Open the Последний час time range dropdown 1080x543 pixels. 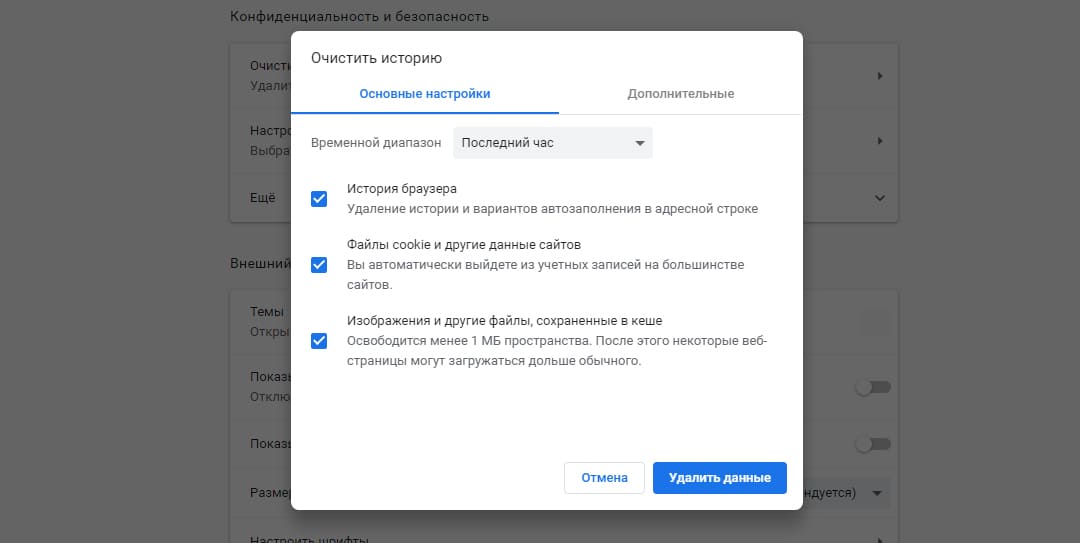[552, 143]
